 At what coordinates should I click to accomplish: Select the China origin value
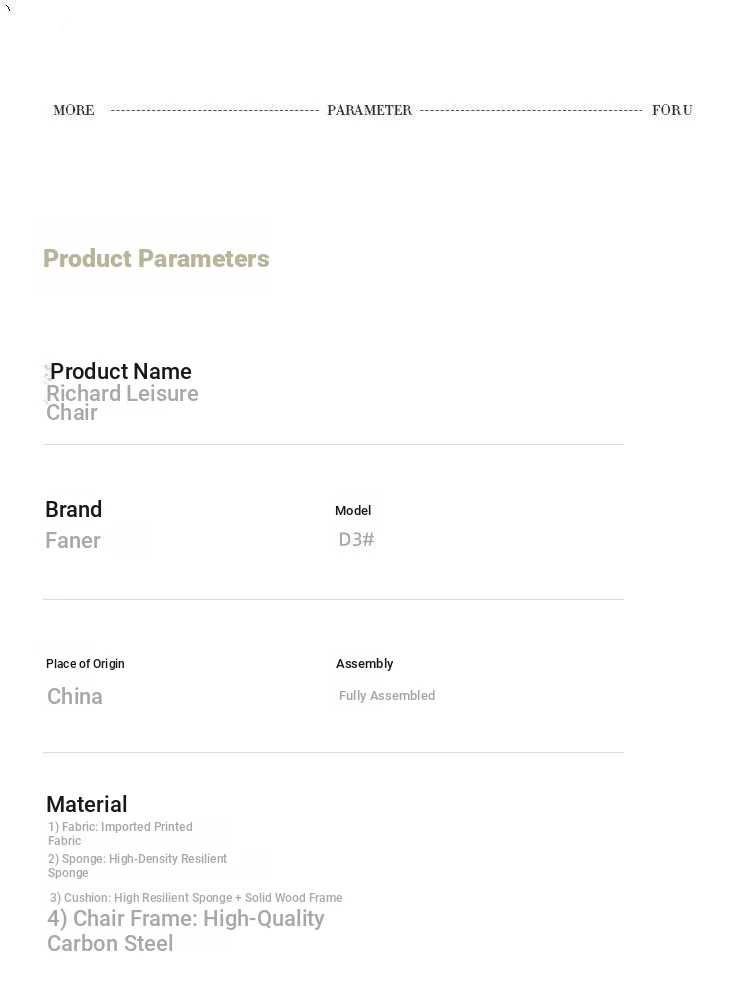(75, 696)
